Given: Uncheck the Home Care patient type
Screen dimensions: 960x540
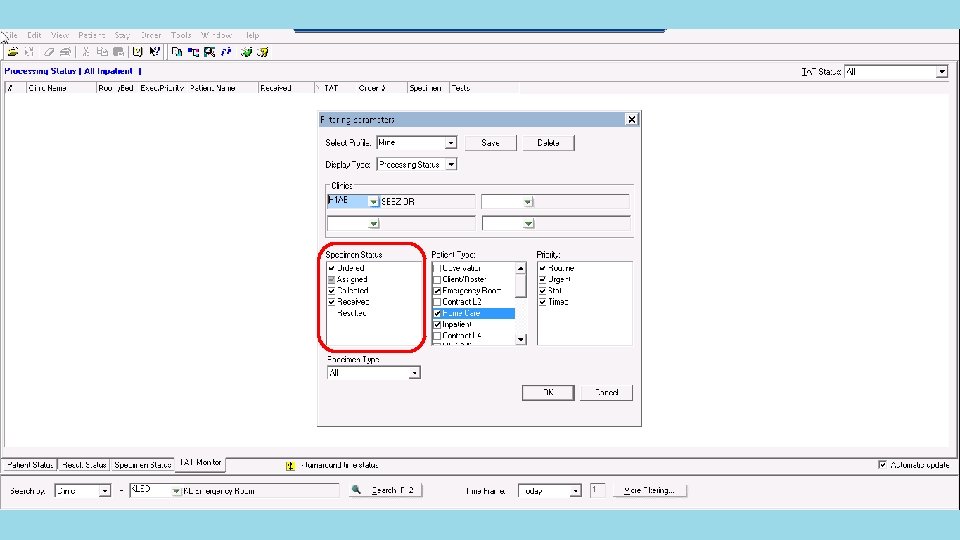Looking at the screenshot, I should coord(437,313).
